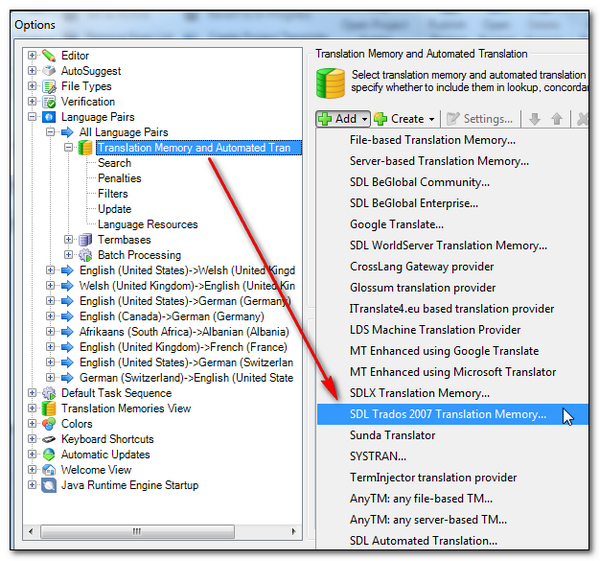Screen dimensions: 600x561
Task: Click the AutoSuggest icon in tree
Action: point(49,71)
